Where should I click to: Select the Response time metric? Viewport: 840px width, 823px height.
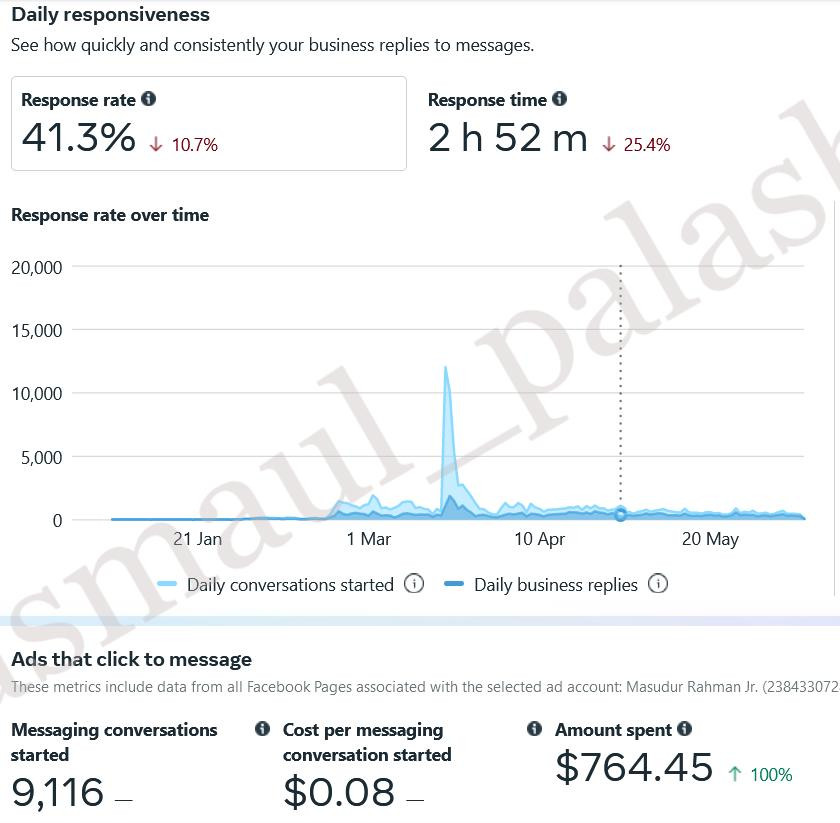coord(549,123)
